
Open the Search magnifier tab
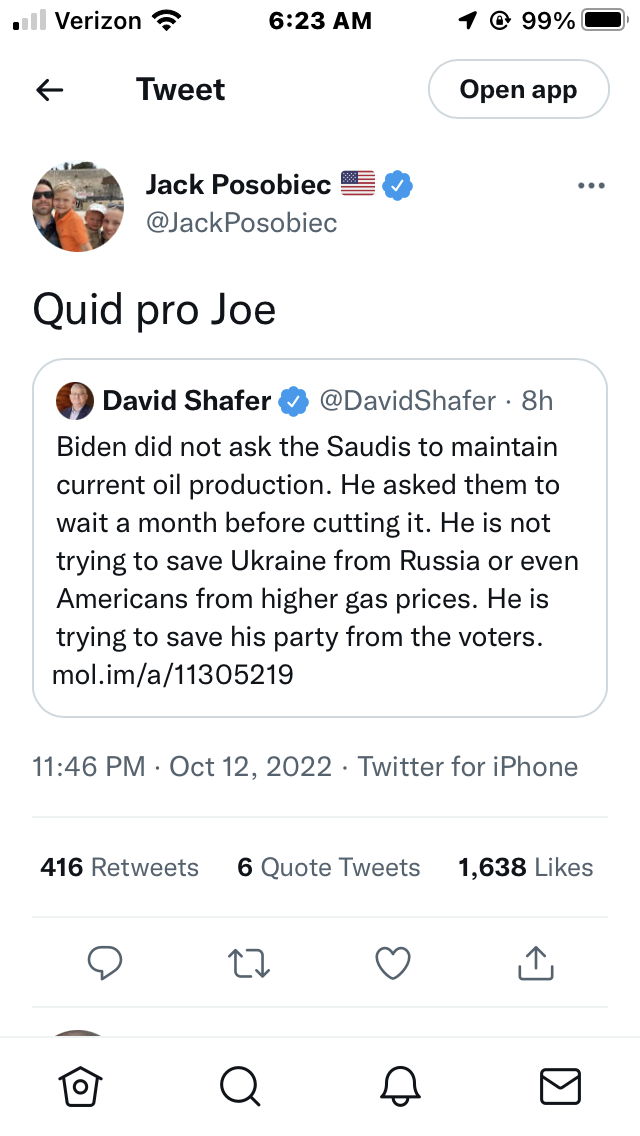point(240,1085)
